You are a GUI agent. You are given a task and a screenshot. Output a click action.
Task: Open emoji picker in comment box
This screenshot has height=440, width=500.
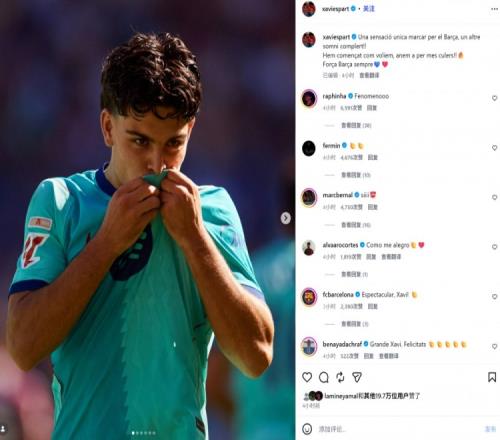[x=307, y=429]
